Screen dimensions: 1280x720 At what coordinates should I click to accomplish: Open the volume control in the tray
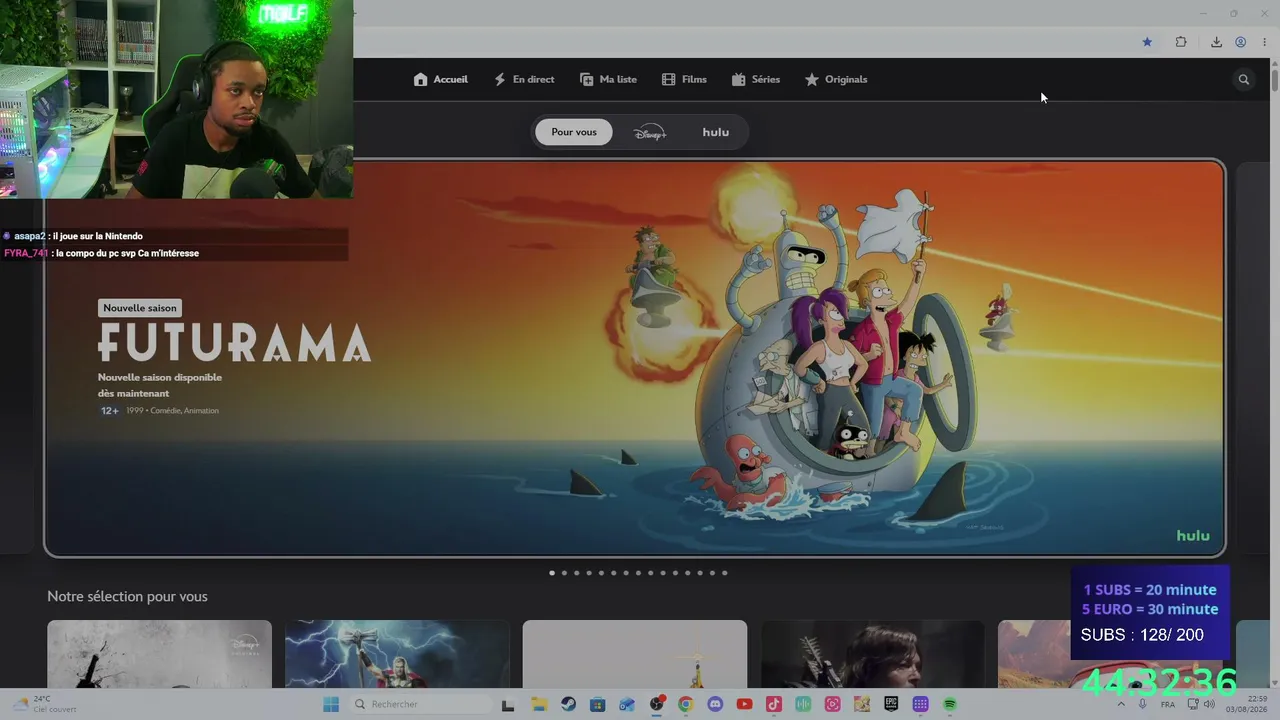(x=1209, y=704)
